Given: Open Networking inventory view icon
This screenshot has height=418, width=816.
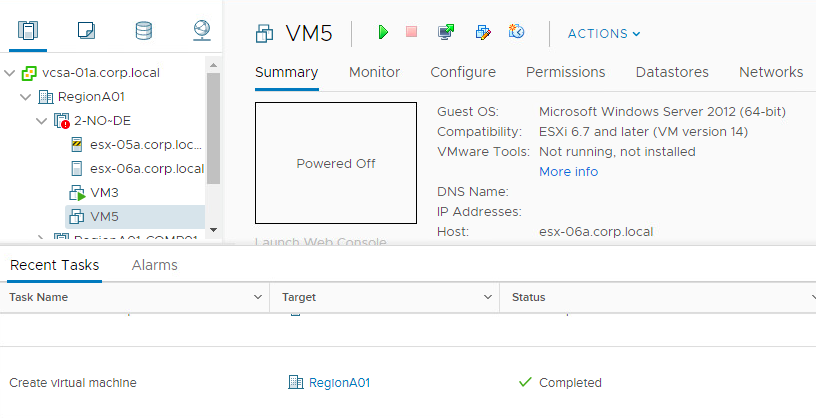Looking at the screenshot, I should click(x=202, y=30).
